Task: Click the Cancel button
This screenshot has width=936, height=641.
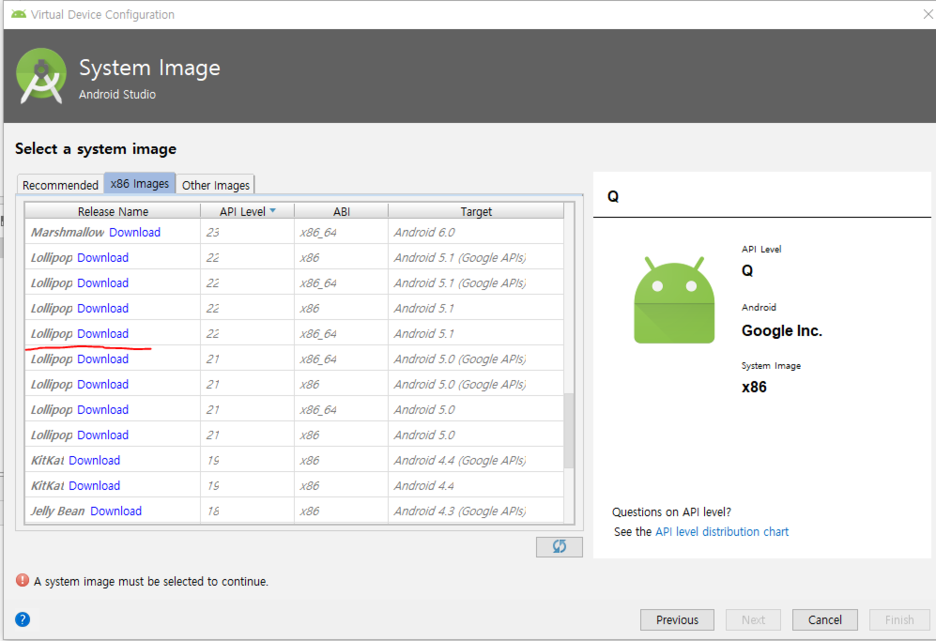Action: point(824,620)
